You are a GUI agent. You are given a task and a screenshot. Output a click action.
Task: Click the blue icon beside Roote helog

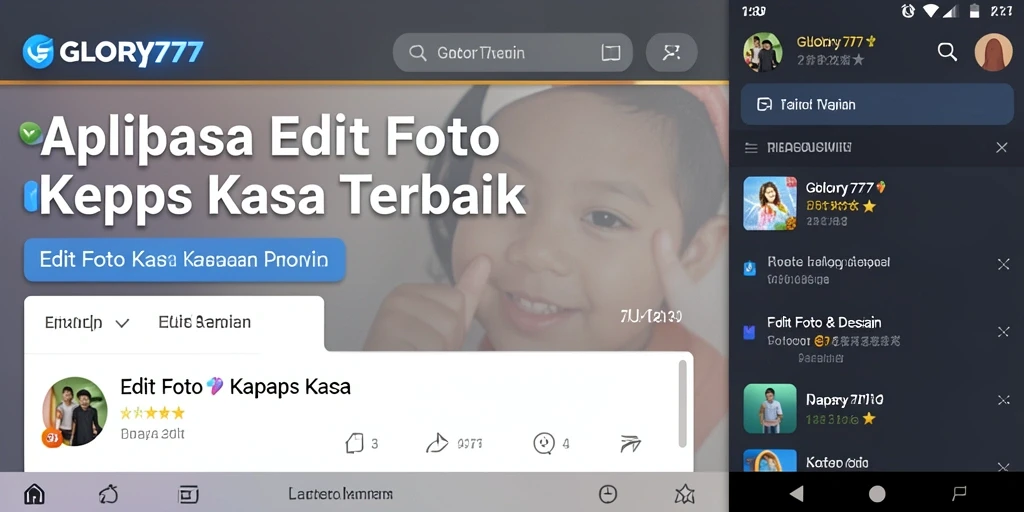pos(750,268)
